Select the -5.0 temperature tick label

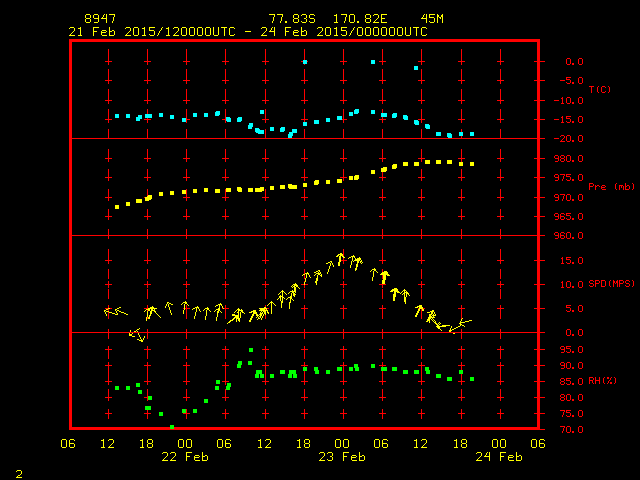tap(571, 80)
